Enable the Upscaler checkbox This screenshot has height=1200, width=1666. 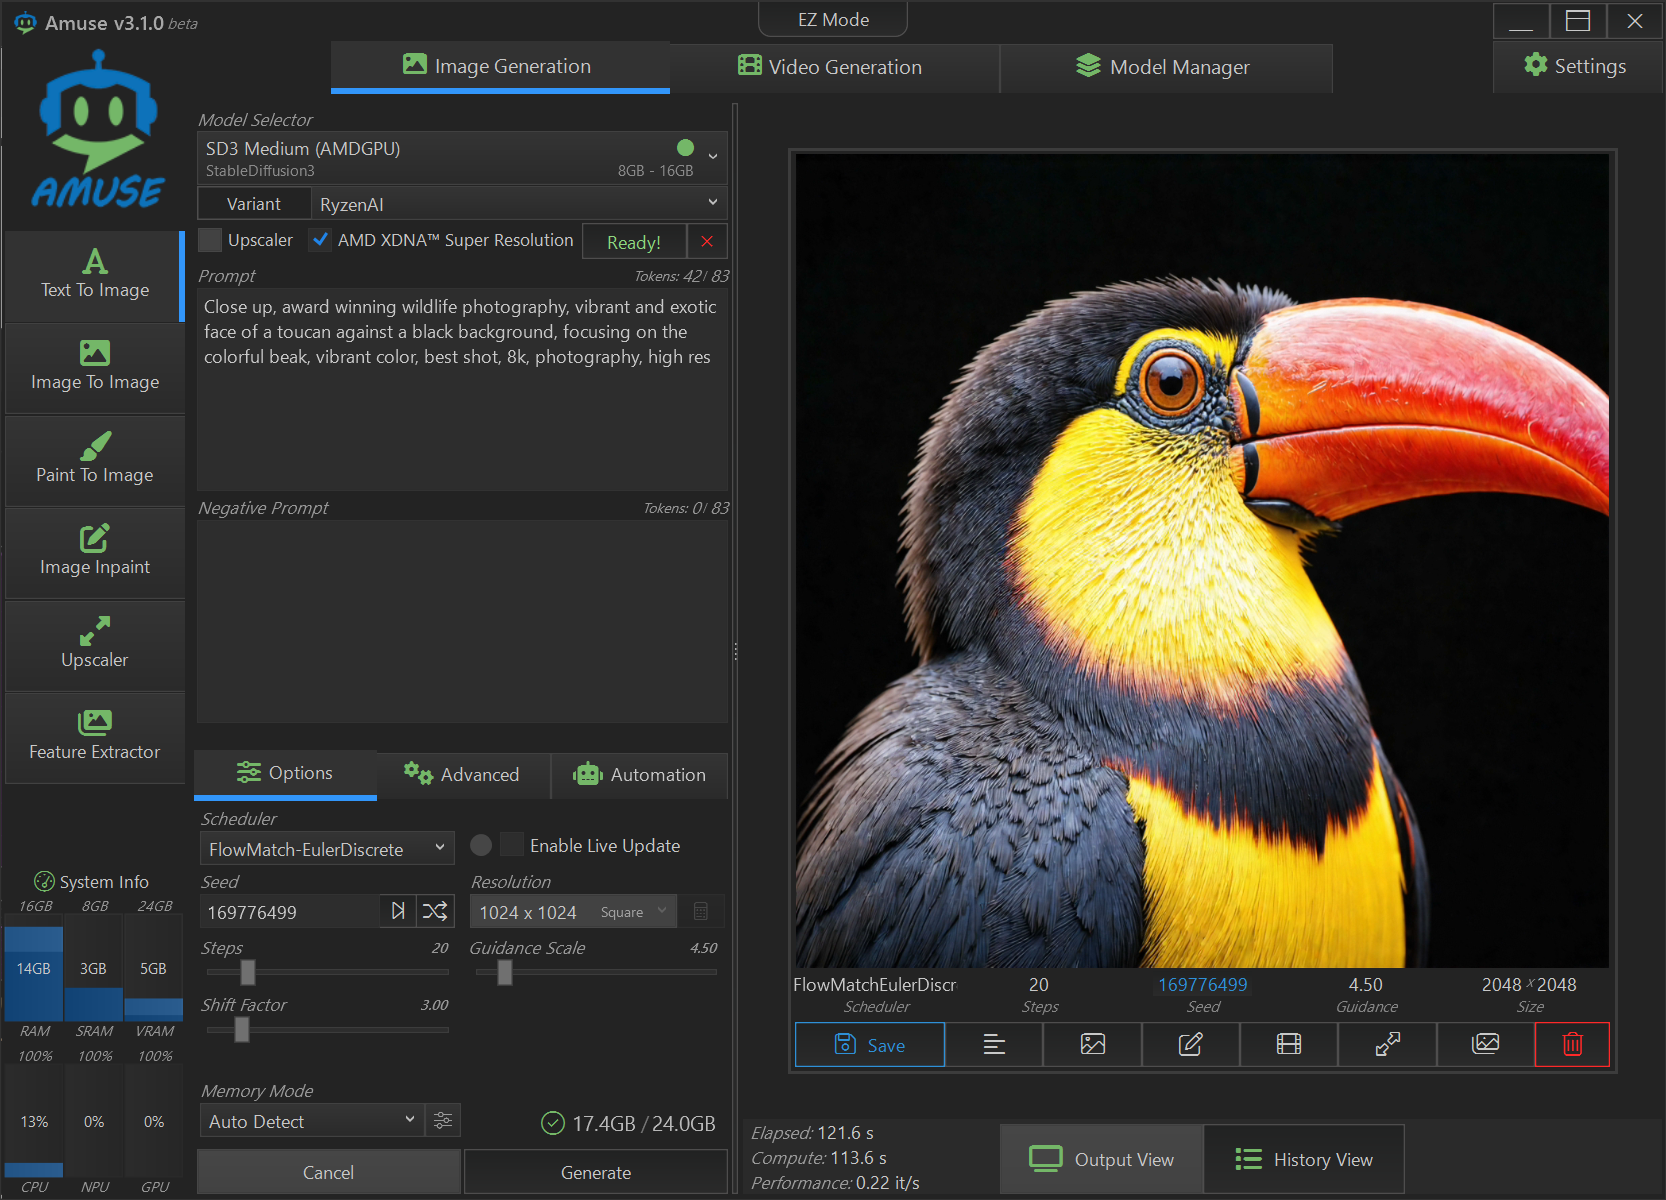click(x=211, y=240)
